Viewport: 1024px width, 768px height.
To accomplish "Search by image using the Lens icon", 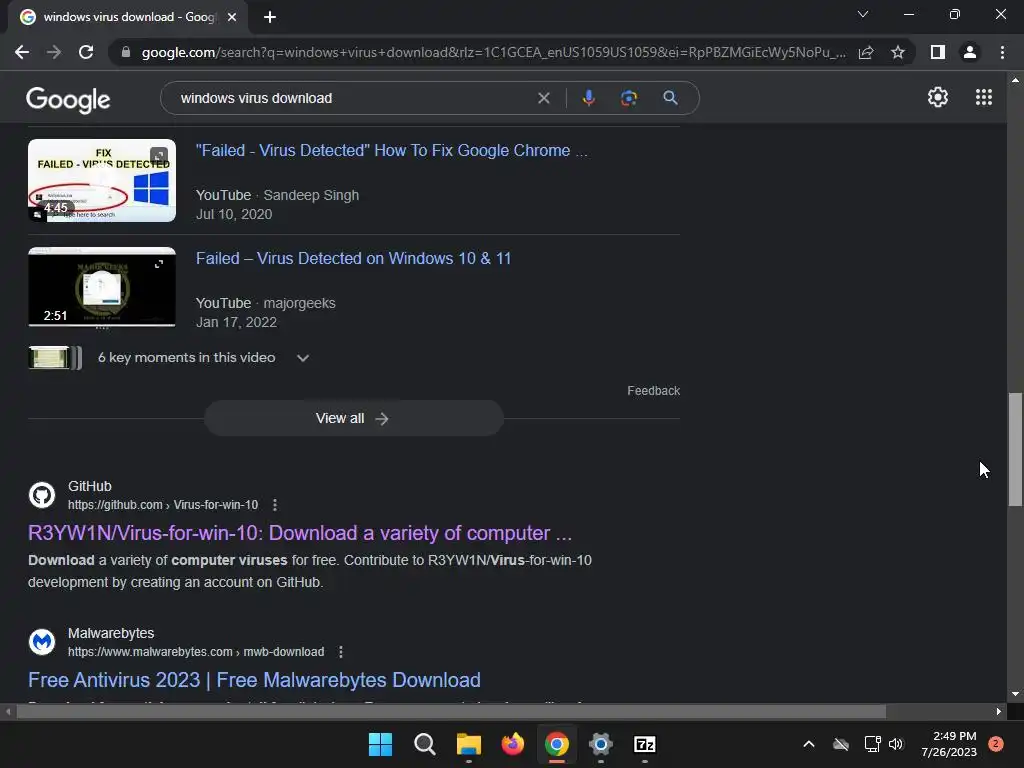I will tap(629, 98).
